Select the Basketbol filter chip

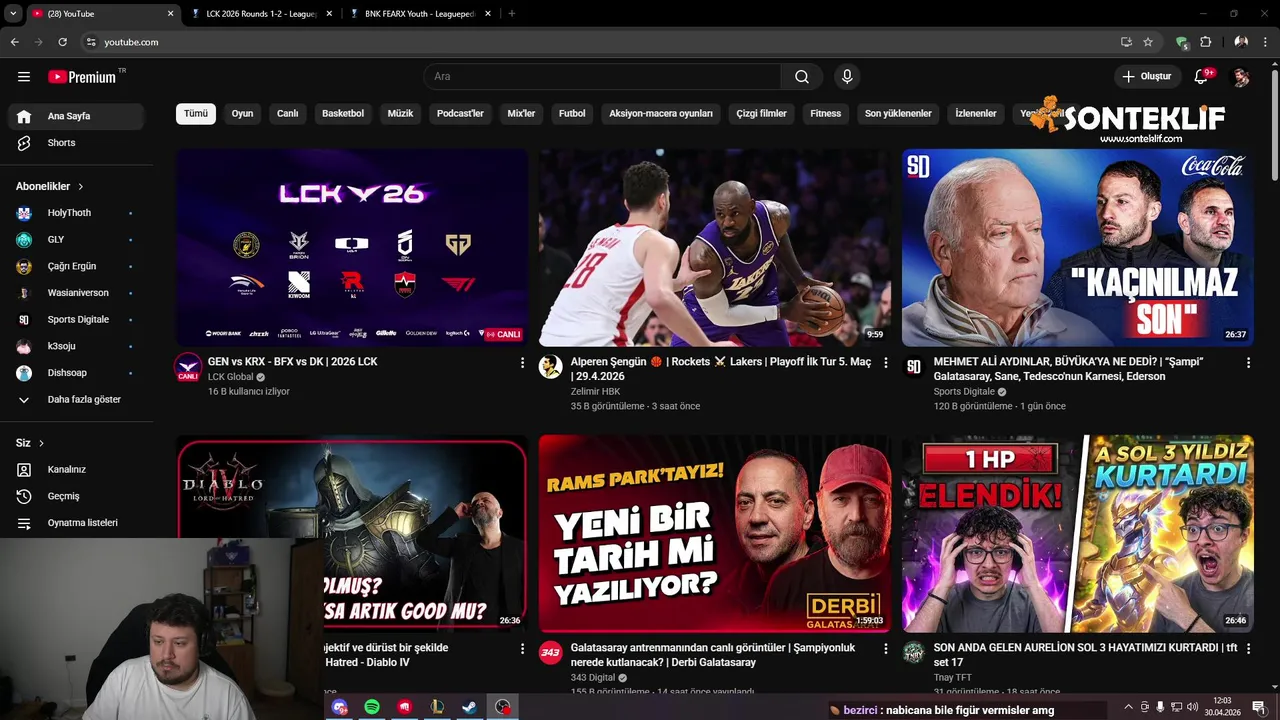[343, 114]
